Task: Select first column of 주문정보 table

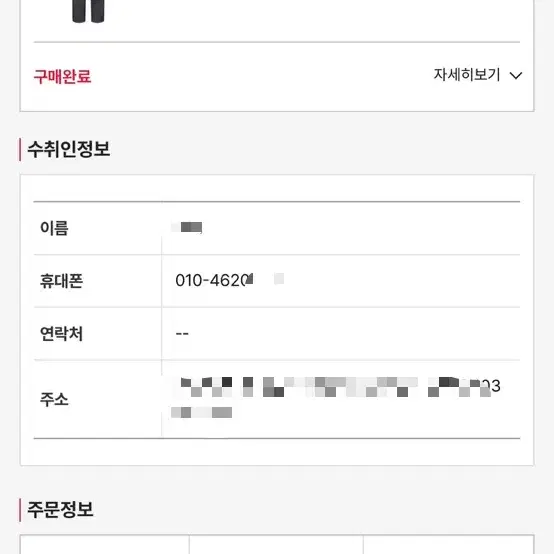Action: click(x=105, y=544)
